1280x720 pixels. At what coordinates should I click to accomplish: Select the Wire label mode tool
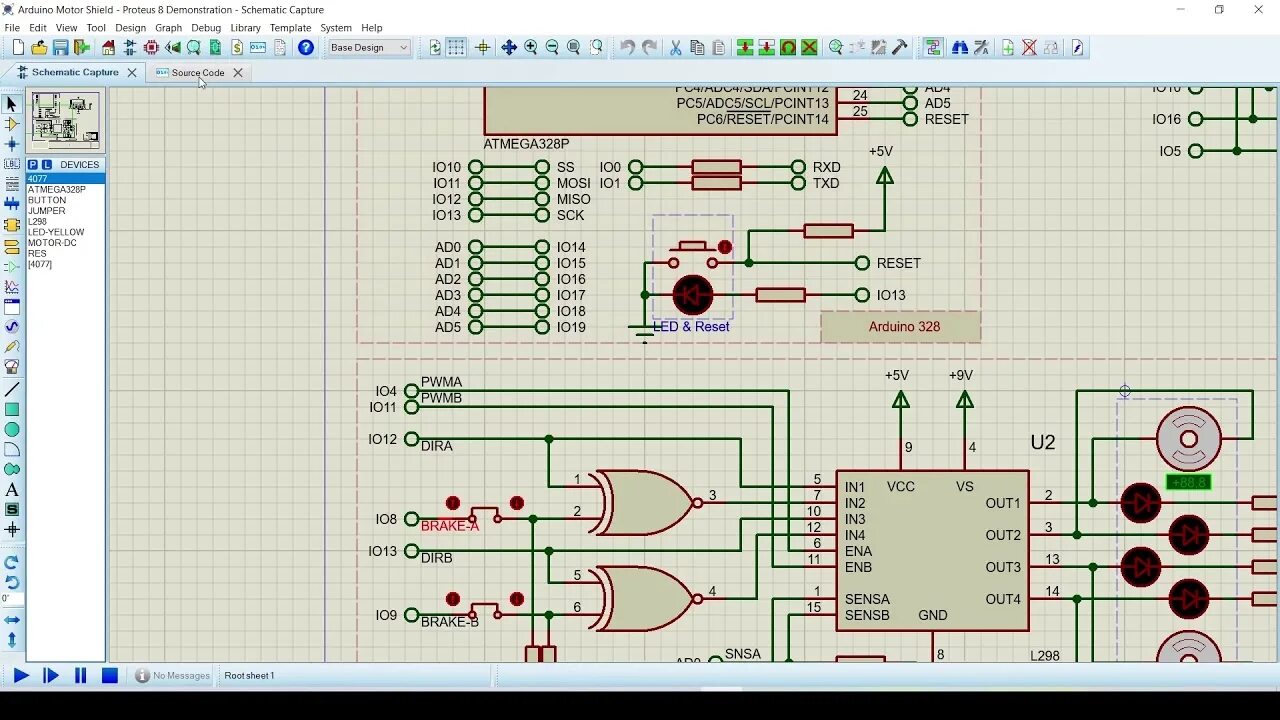[x=12, y=165]
